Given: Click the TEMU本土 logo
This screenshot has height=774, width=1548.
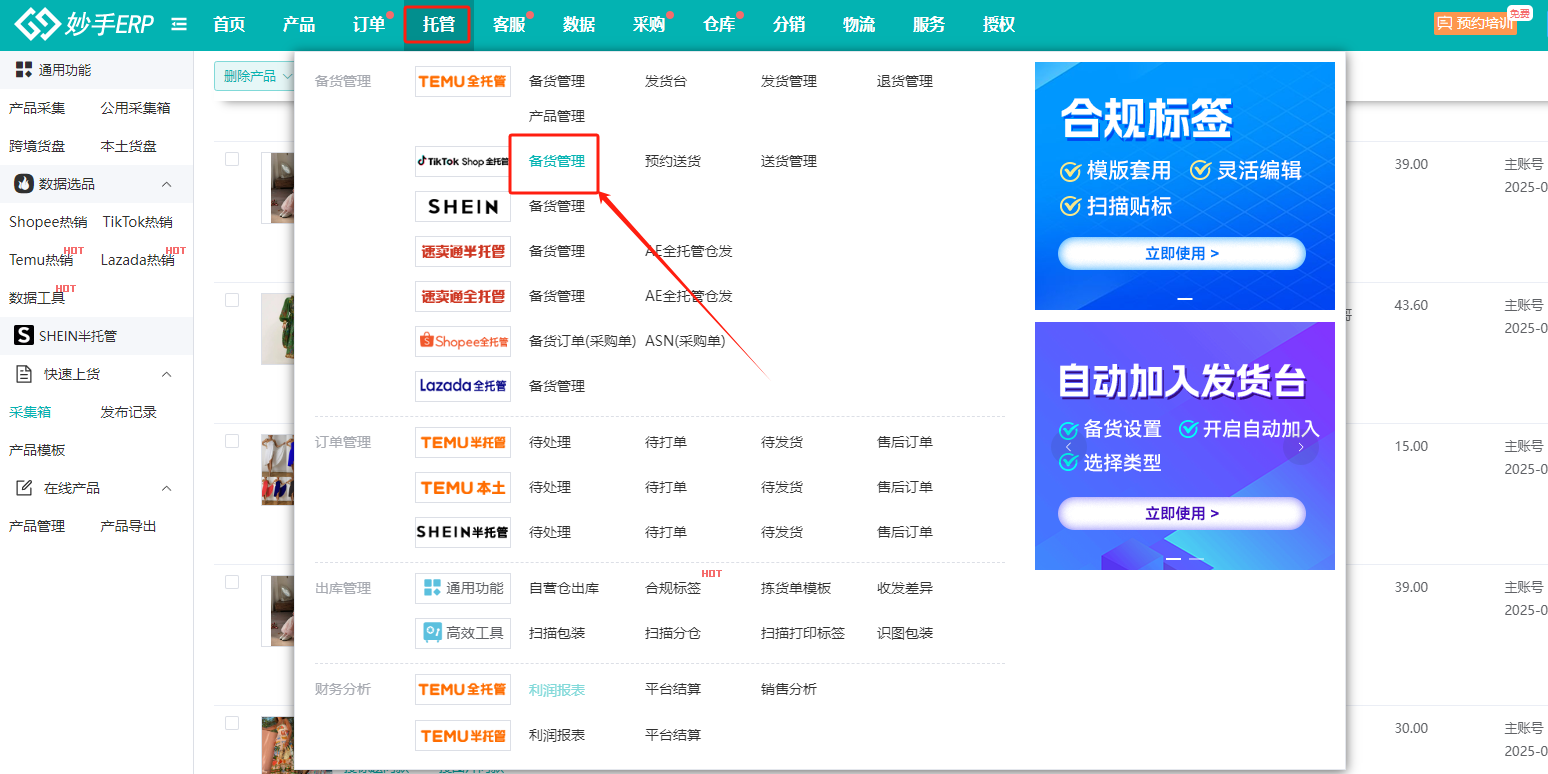Looking at the screenshot, I should point(463,487).
